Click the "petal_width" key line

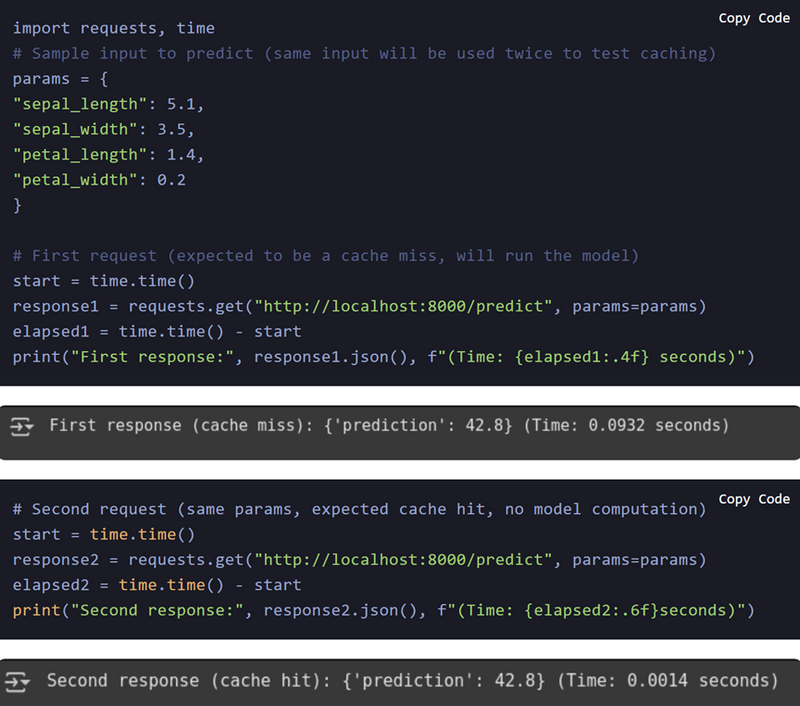click(98, 180)
